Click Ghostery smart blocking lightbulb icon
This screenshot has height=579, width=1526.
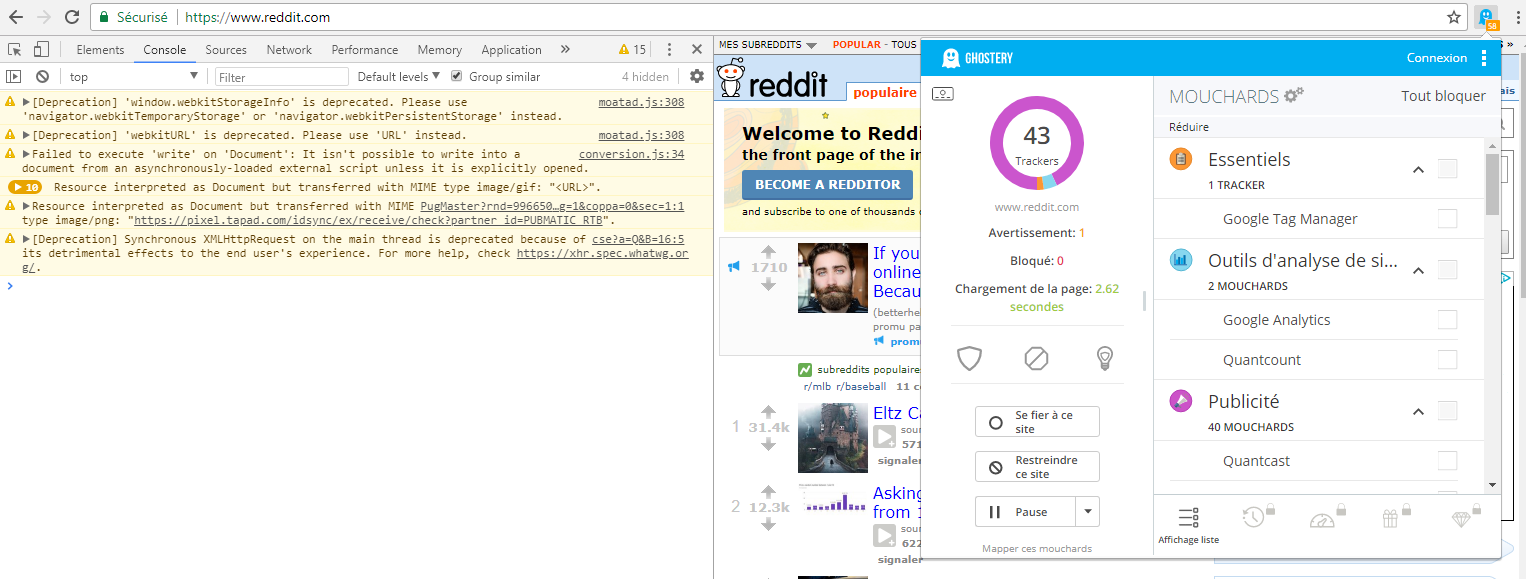[1105, 358]
